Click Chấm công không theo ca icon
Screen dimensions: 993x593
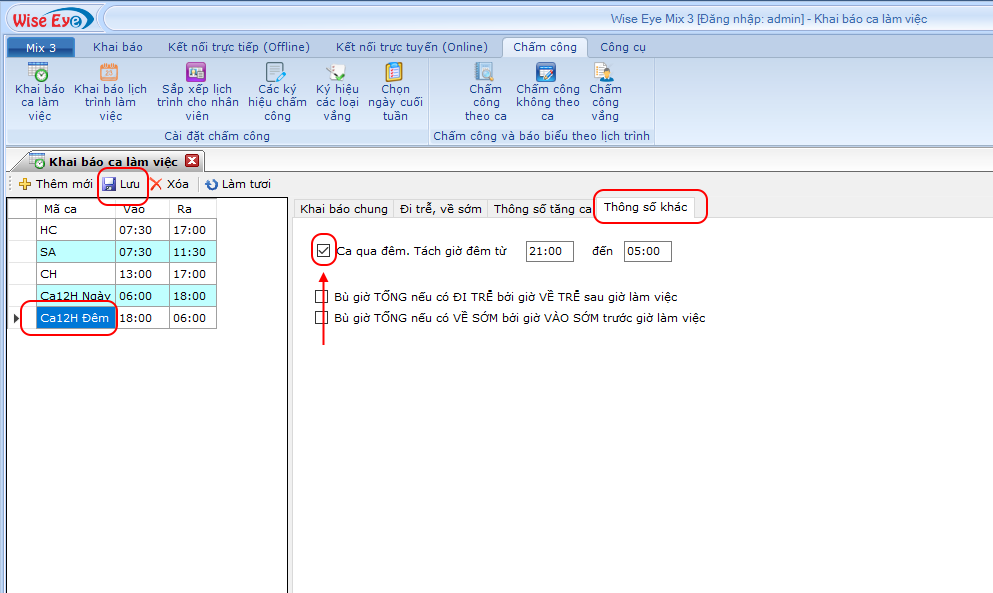tap(547, 73)
